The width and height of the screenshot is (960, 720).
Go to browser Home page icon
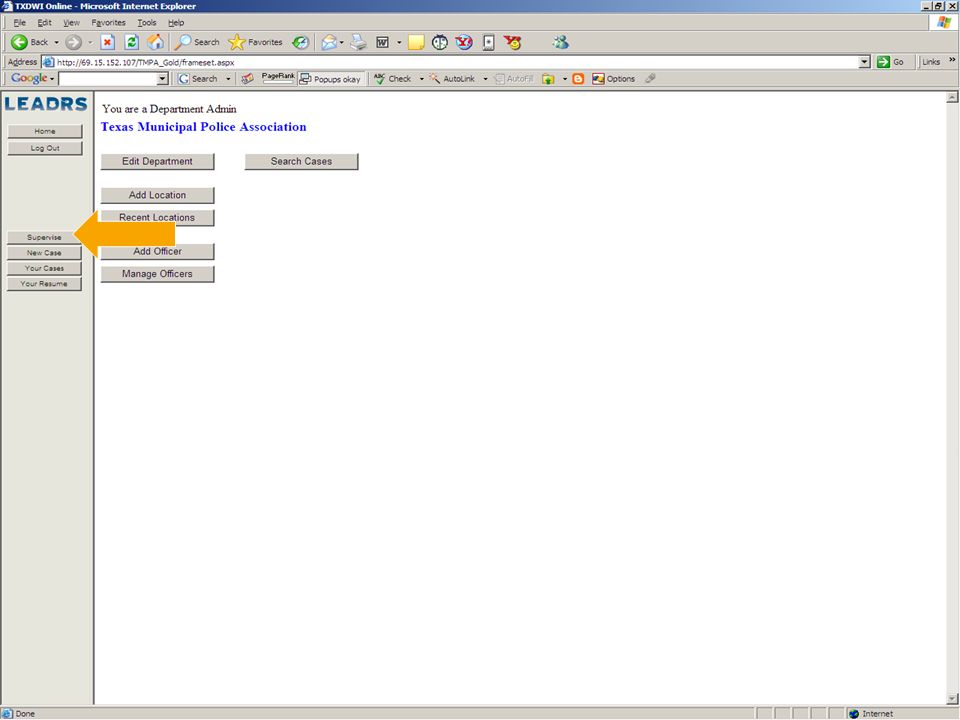156,42
